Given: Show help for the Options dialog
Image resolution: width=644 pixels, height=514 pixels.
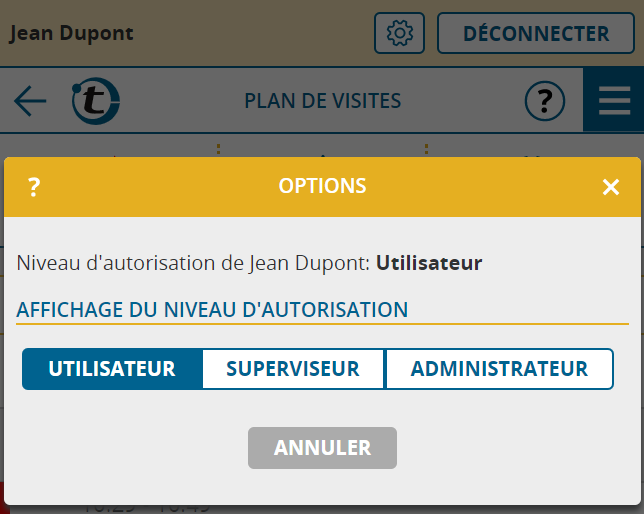Looking at the screenshot, I should [34, 187].
